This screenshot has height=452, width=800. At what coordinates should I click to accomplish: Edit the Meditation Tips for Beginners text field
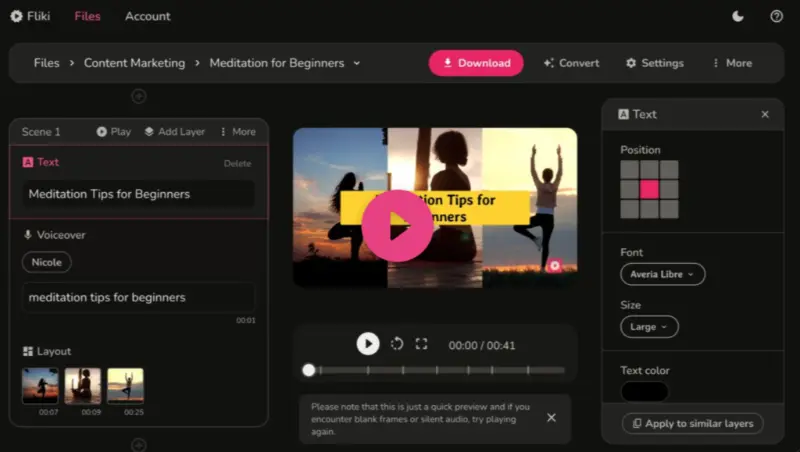[138, 194]
